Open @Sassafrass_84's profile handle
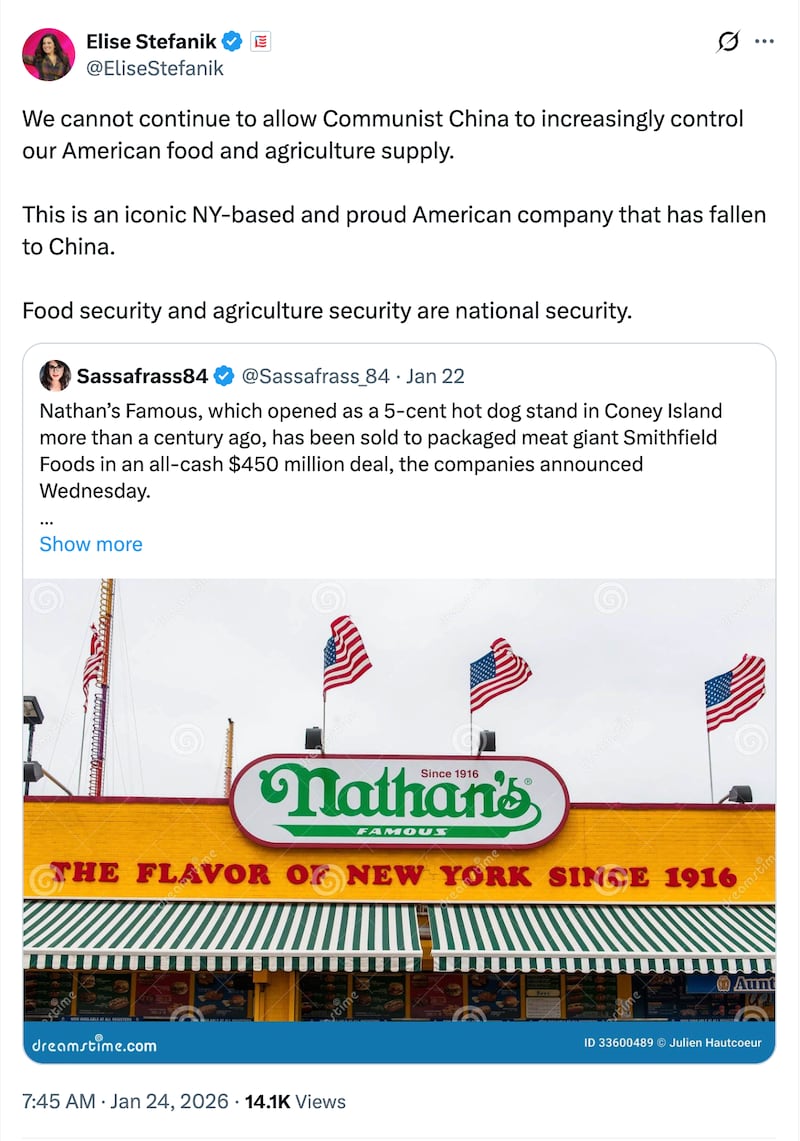 click(315, 377)
